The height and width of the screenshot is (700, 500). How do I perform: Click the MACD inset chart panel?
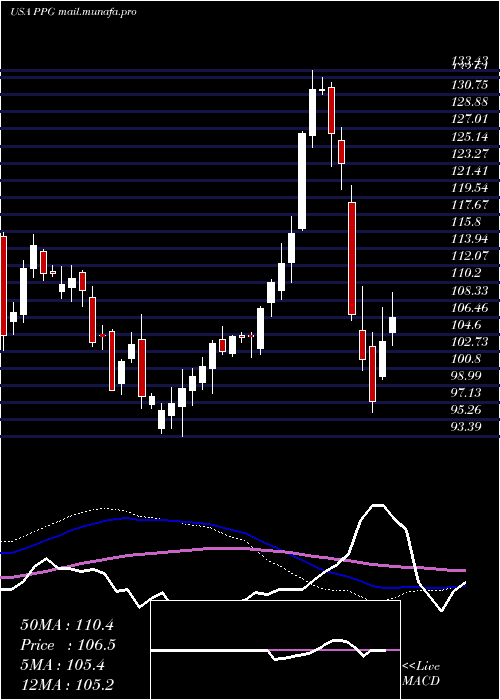275,650
